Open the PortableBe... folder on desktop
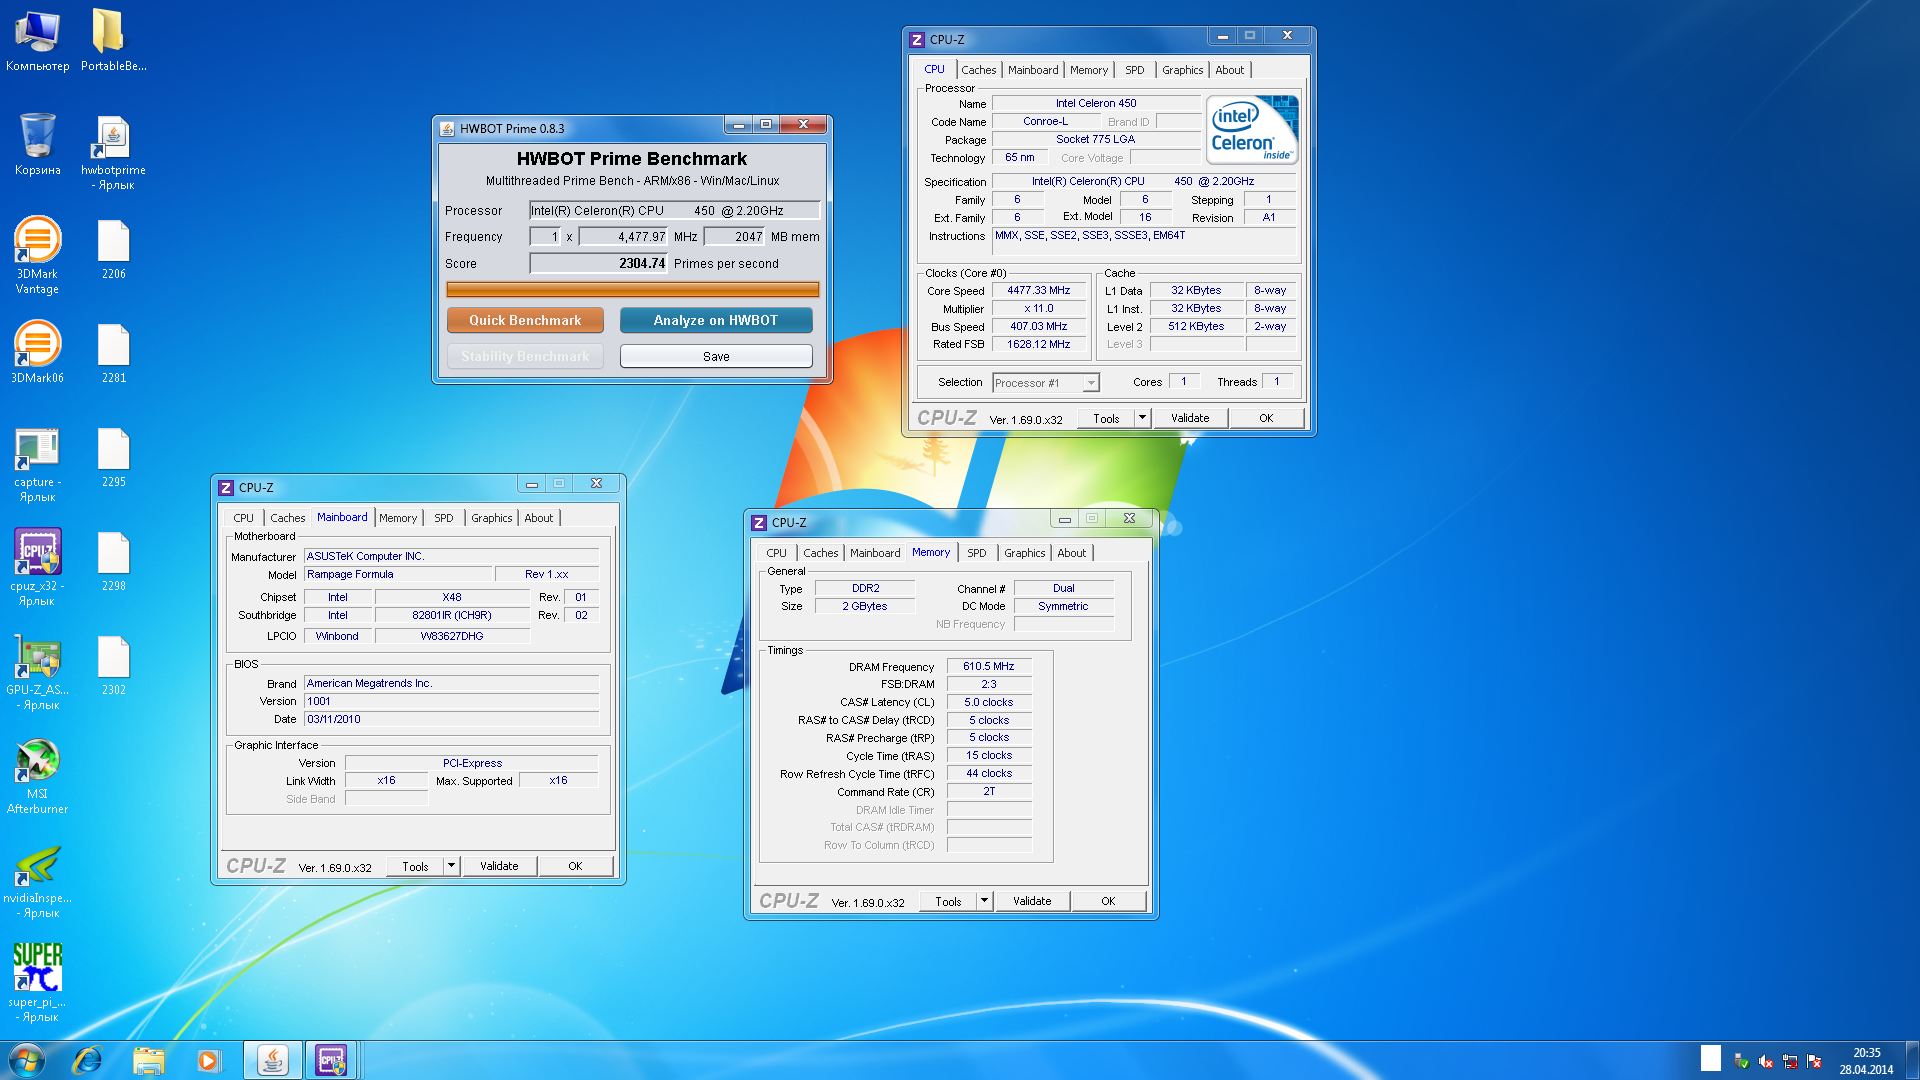Screen dimensions: 1920x1080 [113, 40]
